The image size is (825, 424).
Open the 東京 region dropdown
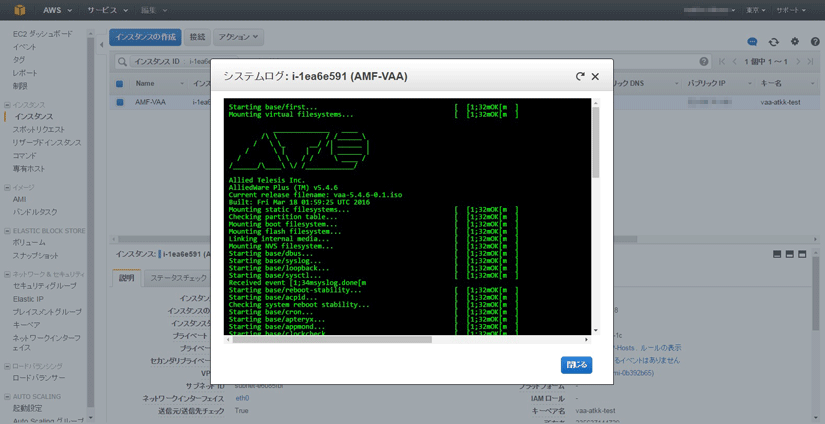tap(755, 9)
